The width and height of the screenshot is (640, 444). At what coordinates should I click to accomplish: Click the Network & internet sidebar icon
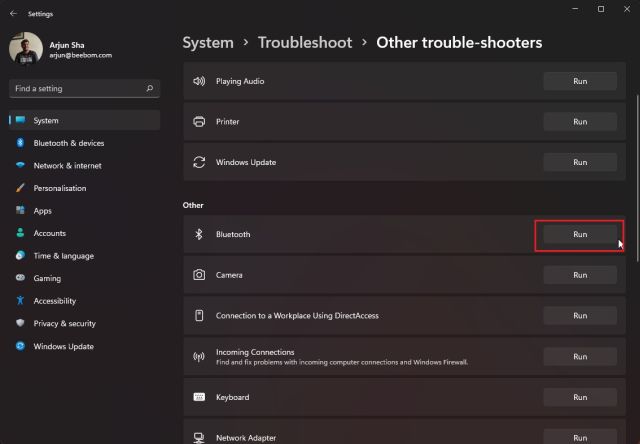20,166
